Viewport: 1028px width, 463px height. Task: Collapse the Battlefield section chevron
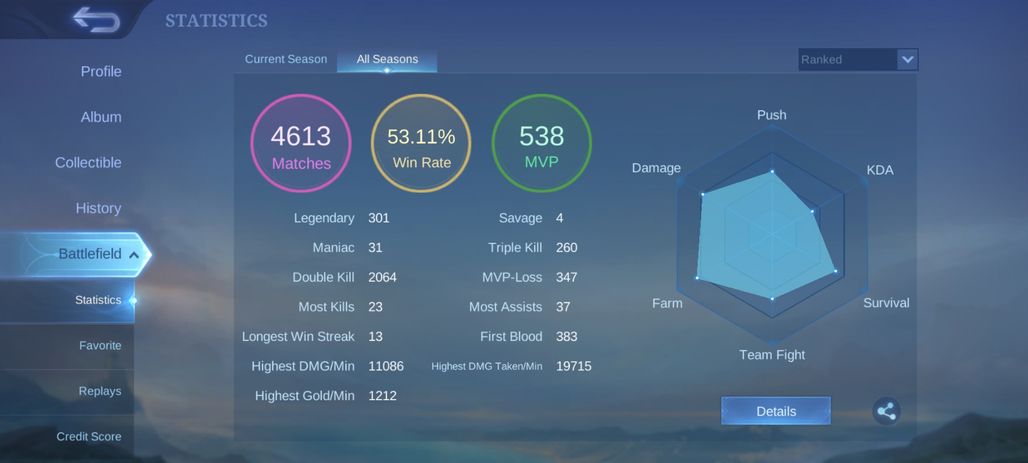pyautogui.click(x=134, y=254)
